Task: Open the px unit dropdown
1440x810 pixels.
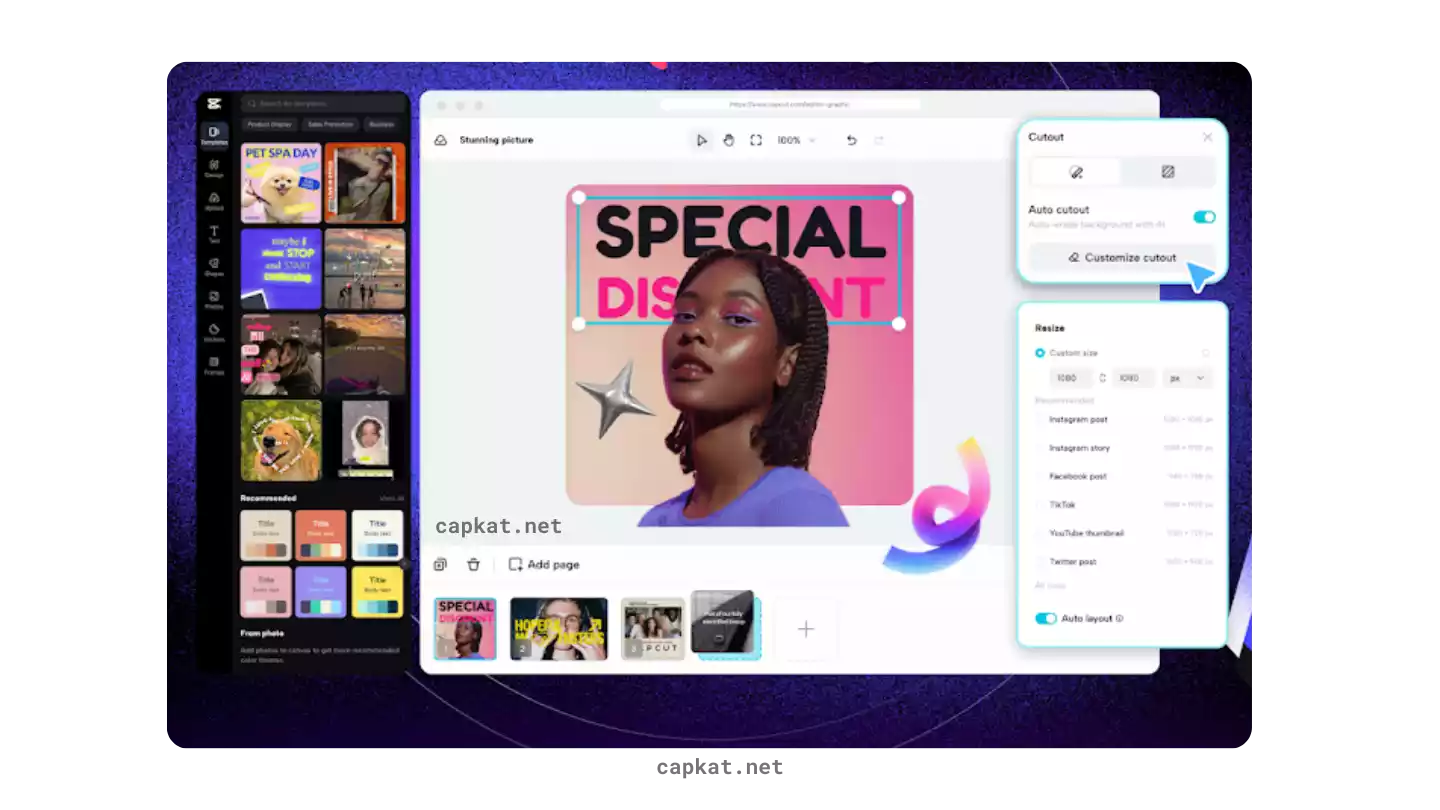Action: [x=1187, y=378]
